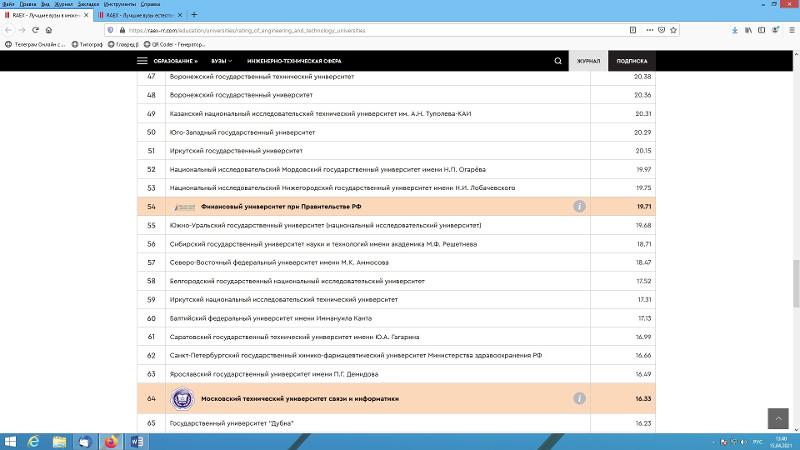Expand the ОБРАЗОВАНИЕ dropdown menu
Image resolution: width=800 pixels, height=450 pixels.
(176, 61)
